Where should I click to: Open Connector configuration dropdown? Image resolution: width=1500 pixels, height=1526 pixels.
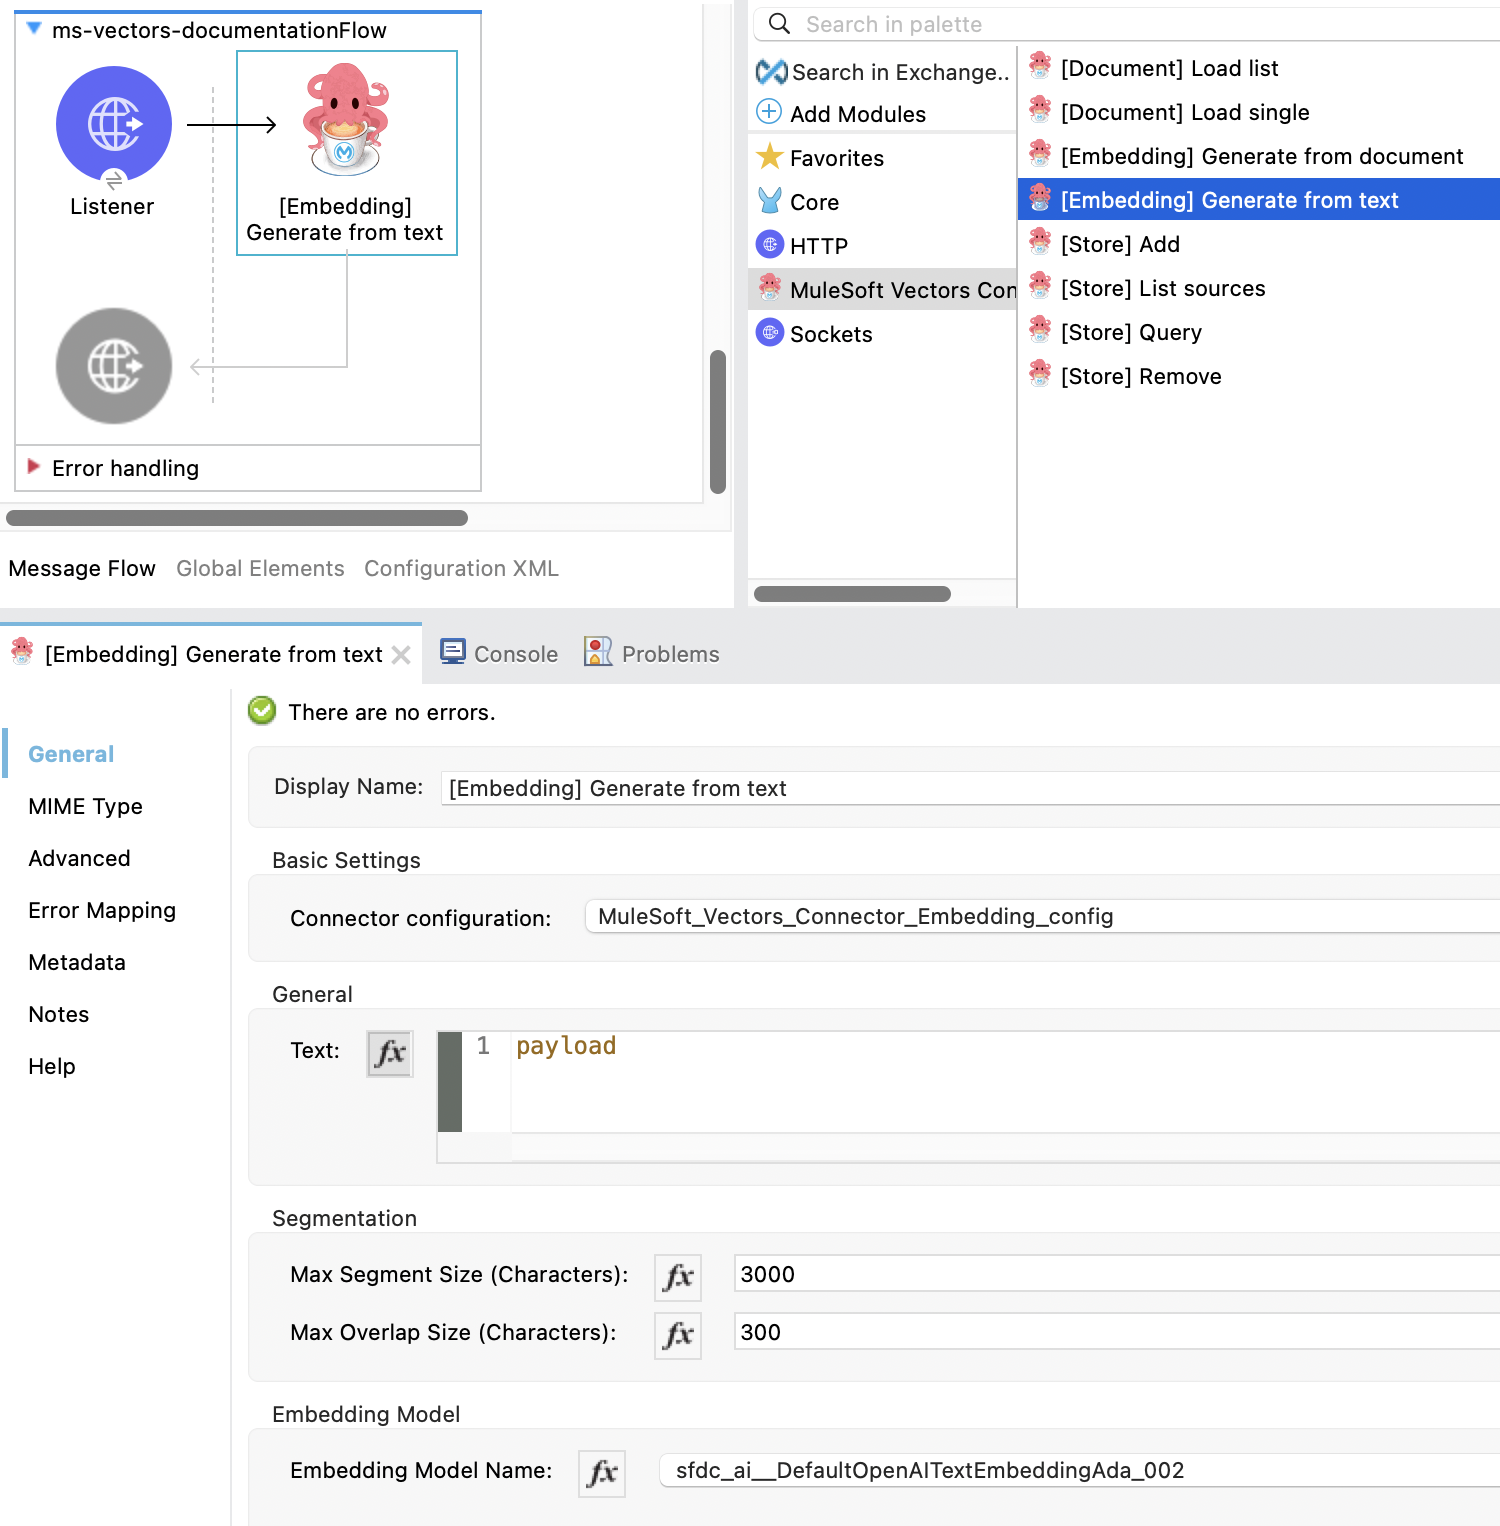pyautogui.click(x=1042, y=916)
